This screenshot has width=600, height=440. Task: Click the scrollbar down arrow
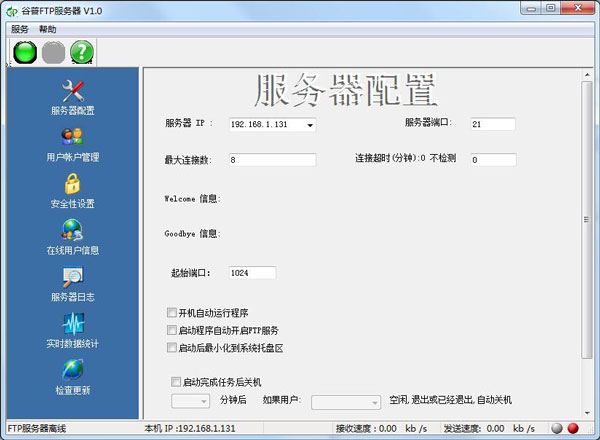point(587,413)
